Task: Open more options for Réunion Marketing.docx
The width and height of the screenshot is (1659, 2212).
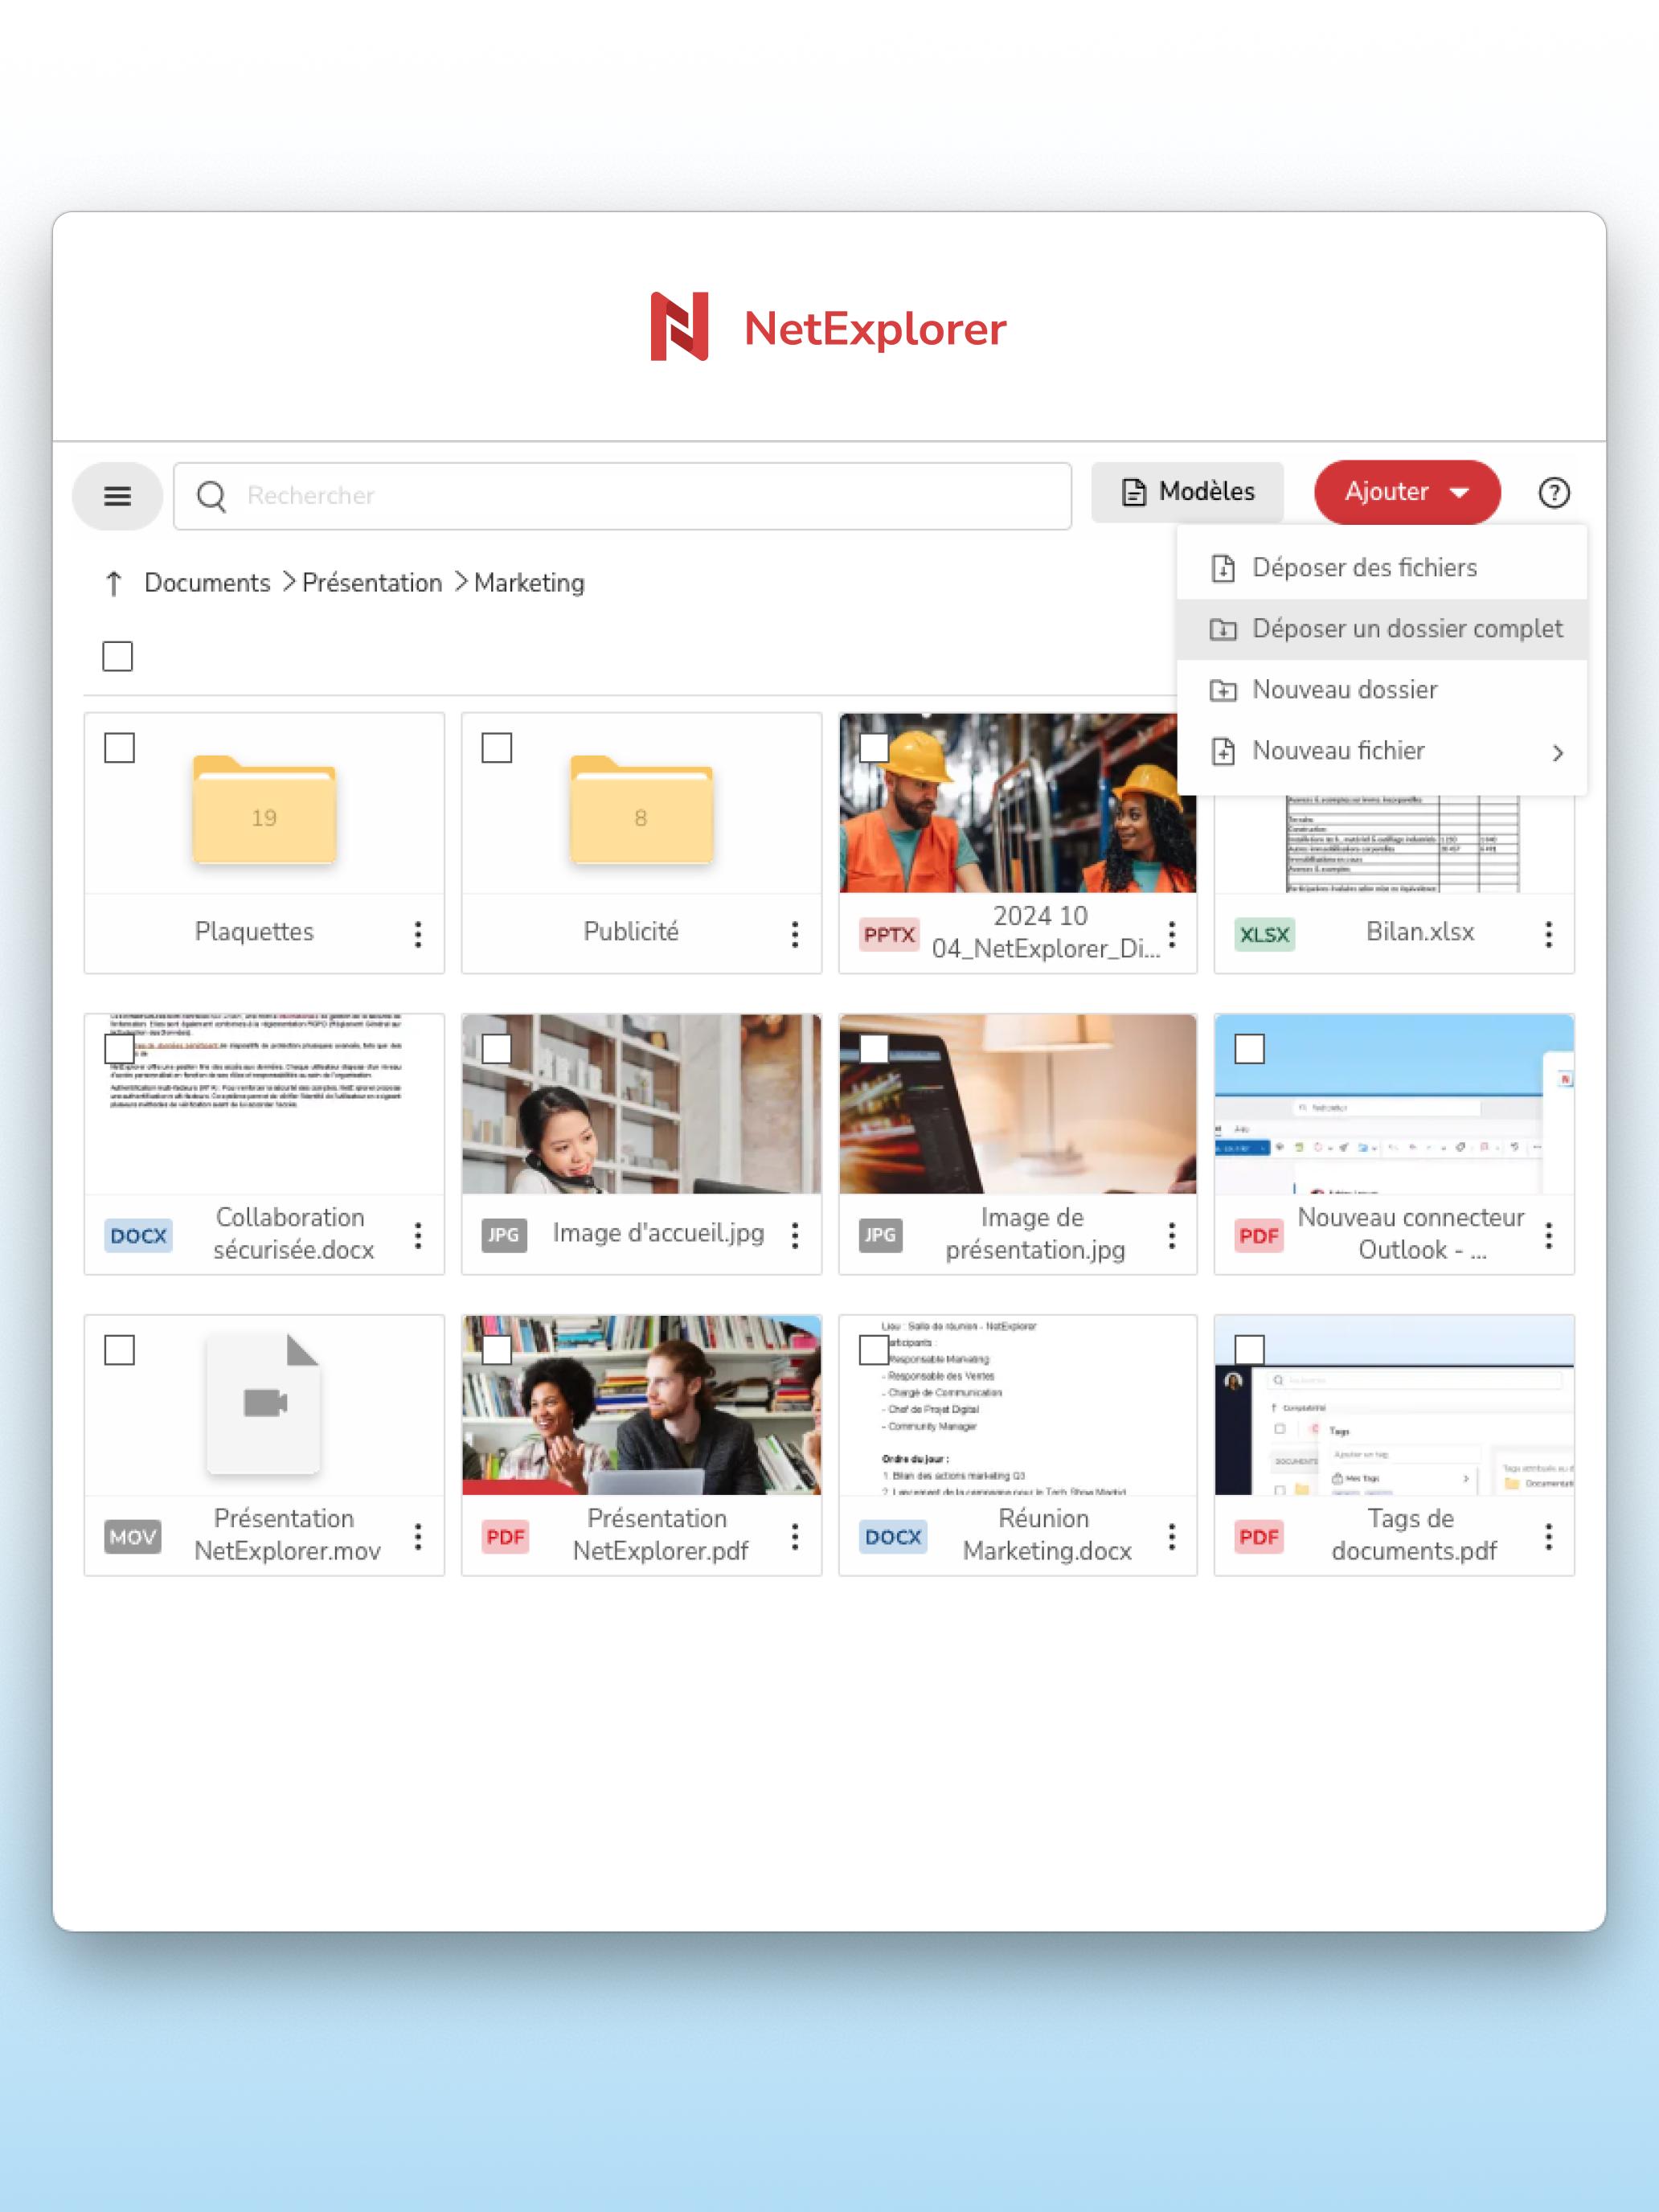Action: point(1172,1537)
